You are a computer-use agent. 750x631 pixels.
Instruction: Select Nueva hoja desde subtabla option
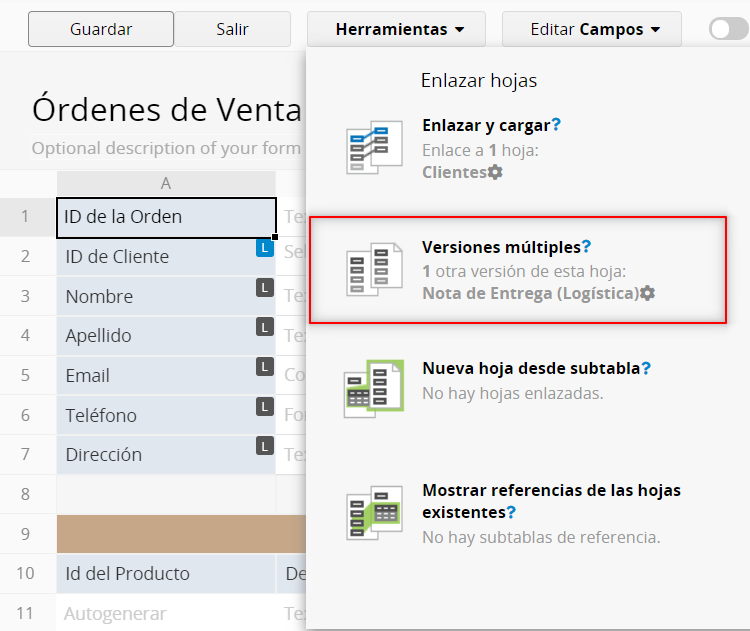530,368
